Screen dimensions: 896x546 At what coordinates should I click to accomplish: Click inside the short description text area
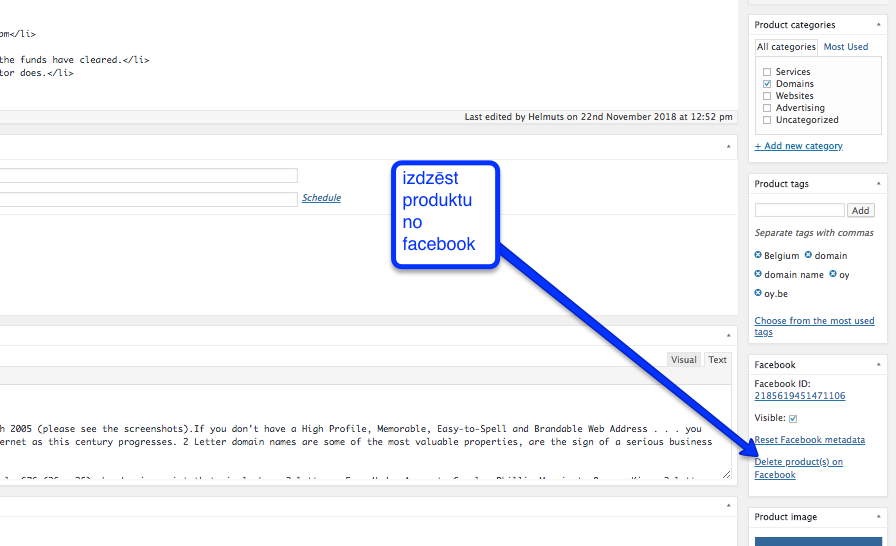coord(366,432)
